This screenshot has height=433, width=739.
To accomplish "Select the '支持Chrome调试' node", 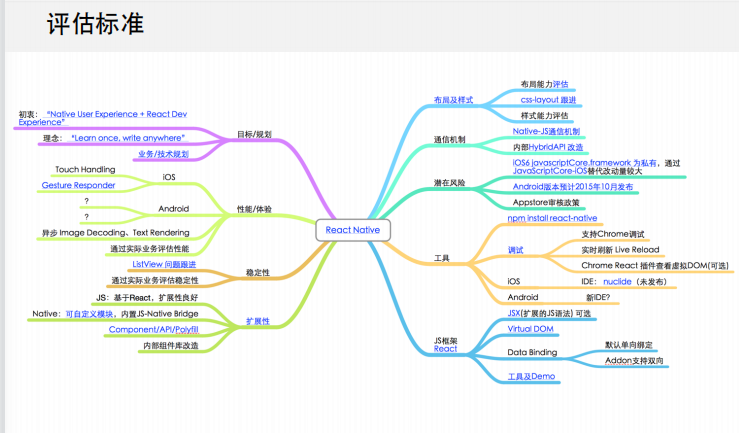I will (612, 234).
